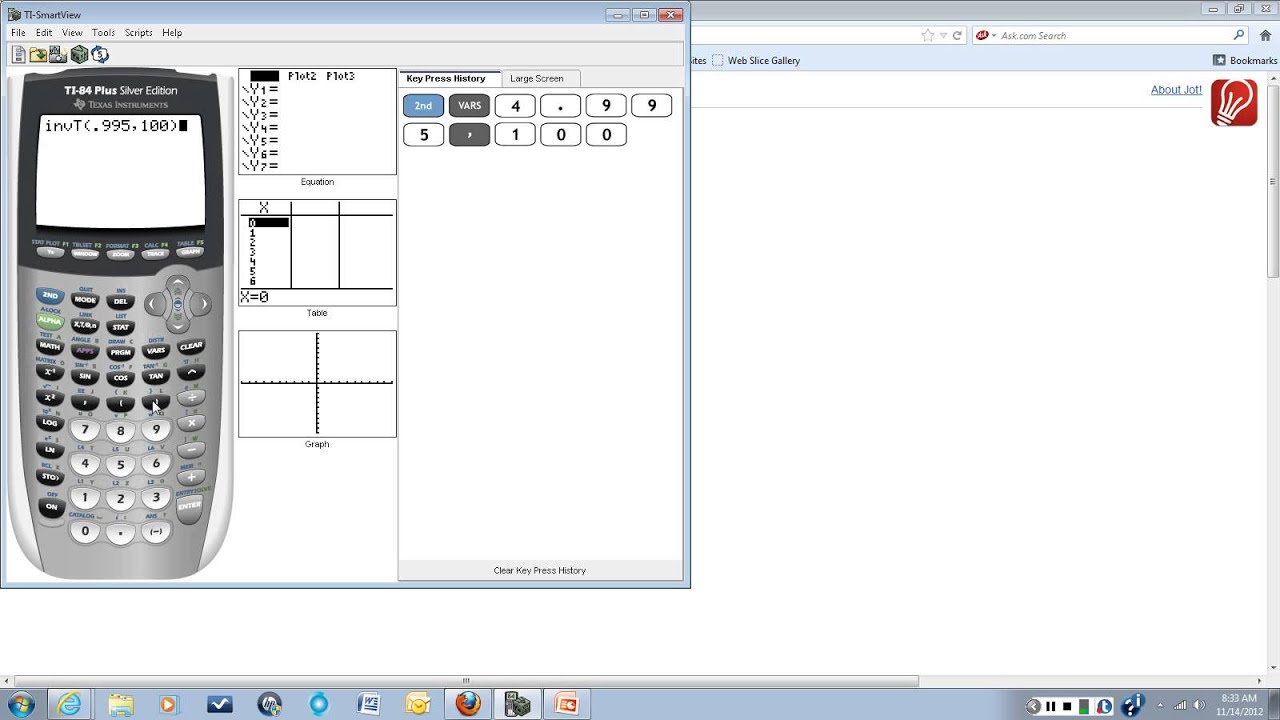The image size is (1280, 720).
Task: Open the Help menu
Action: tap(172, 33)
